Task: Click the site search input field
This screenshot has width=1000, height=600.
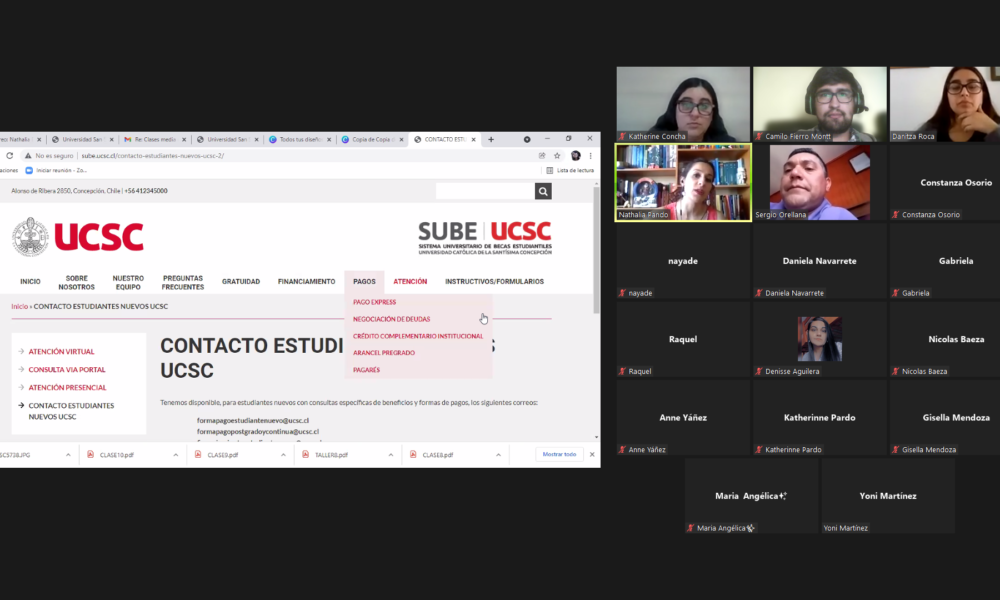Action: (x=485, y=191)
